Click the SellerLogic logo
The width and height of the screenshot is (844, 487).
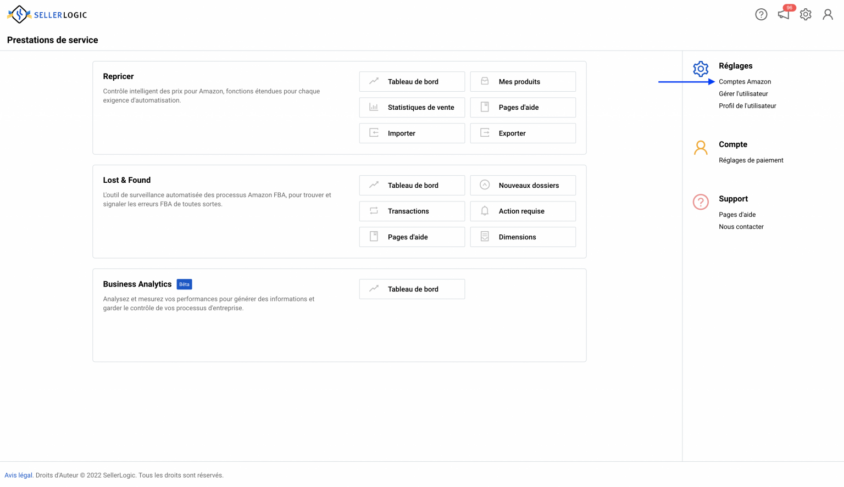tap(47, 15)
